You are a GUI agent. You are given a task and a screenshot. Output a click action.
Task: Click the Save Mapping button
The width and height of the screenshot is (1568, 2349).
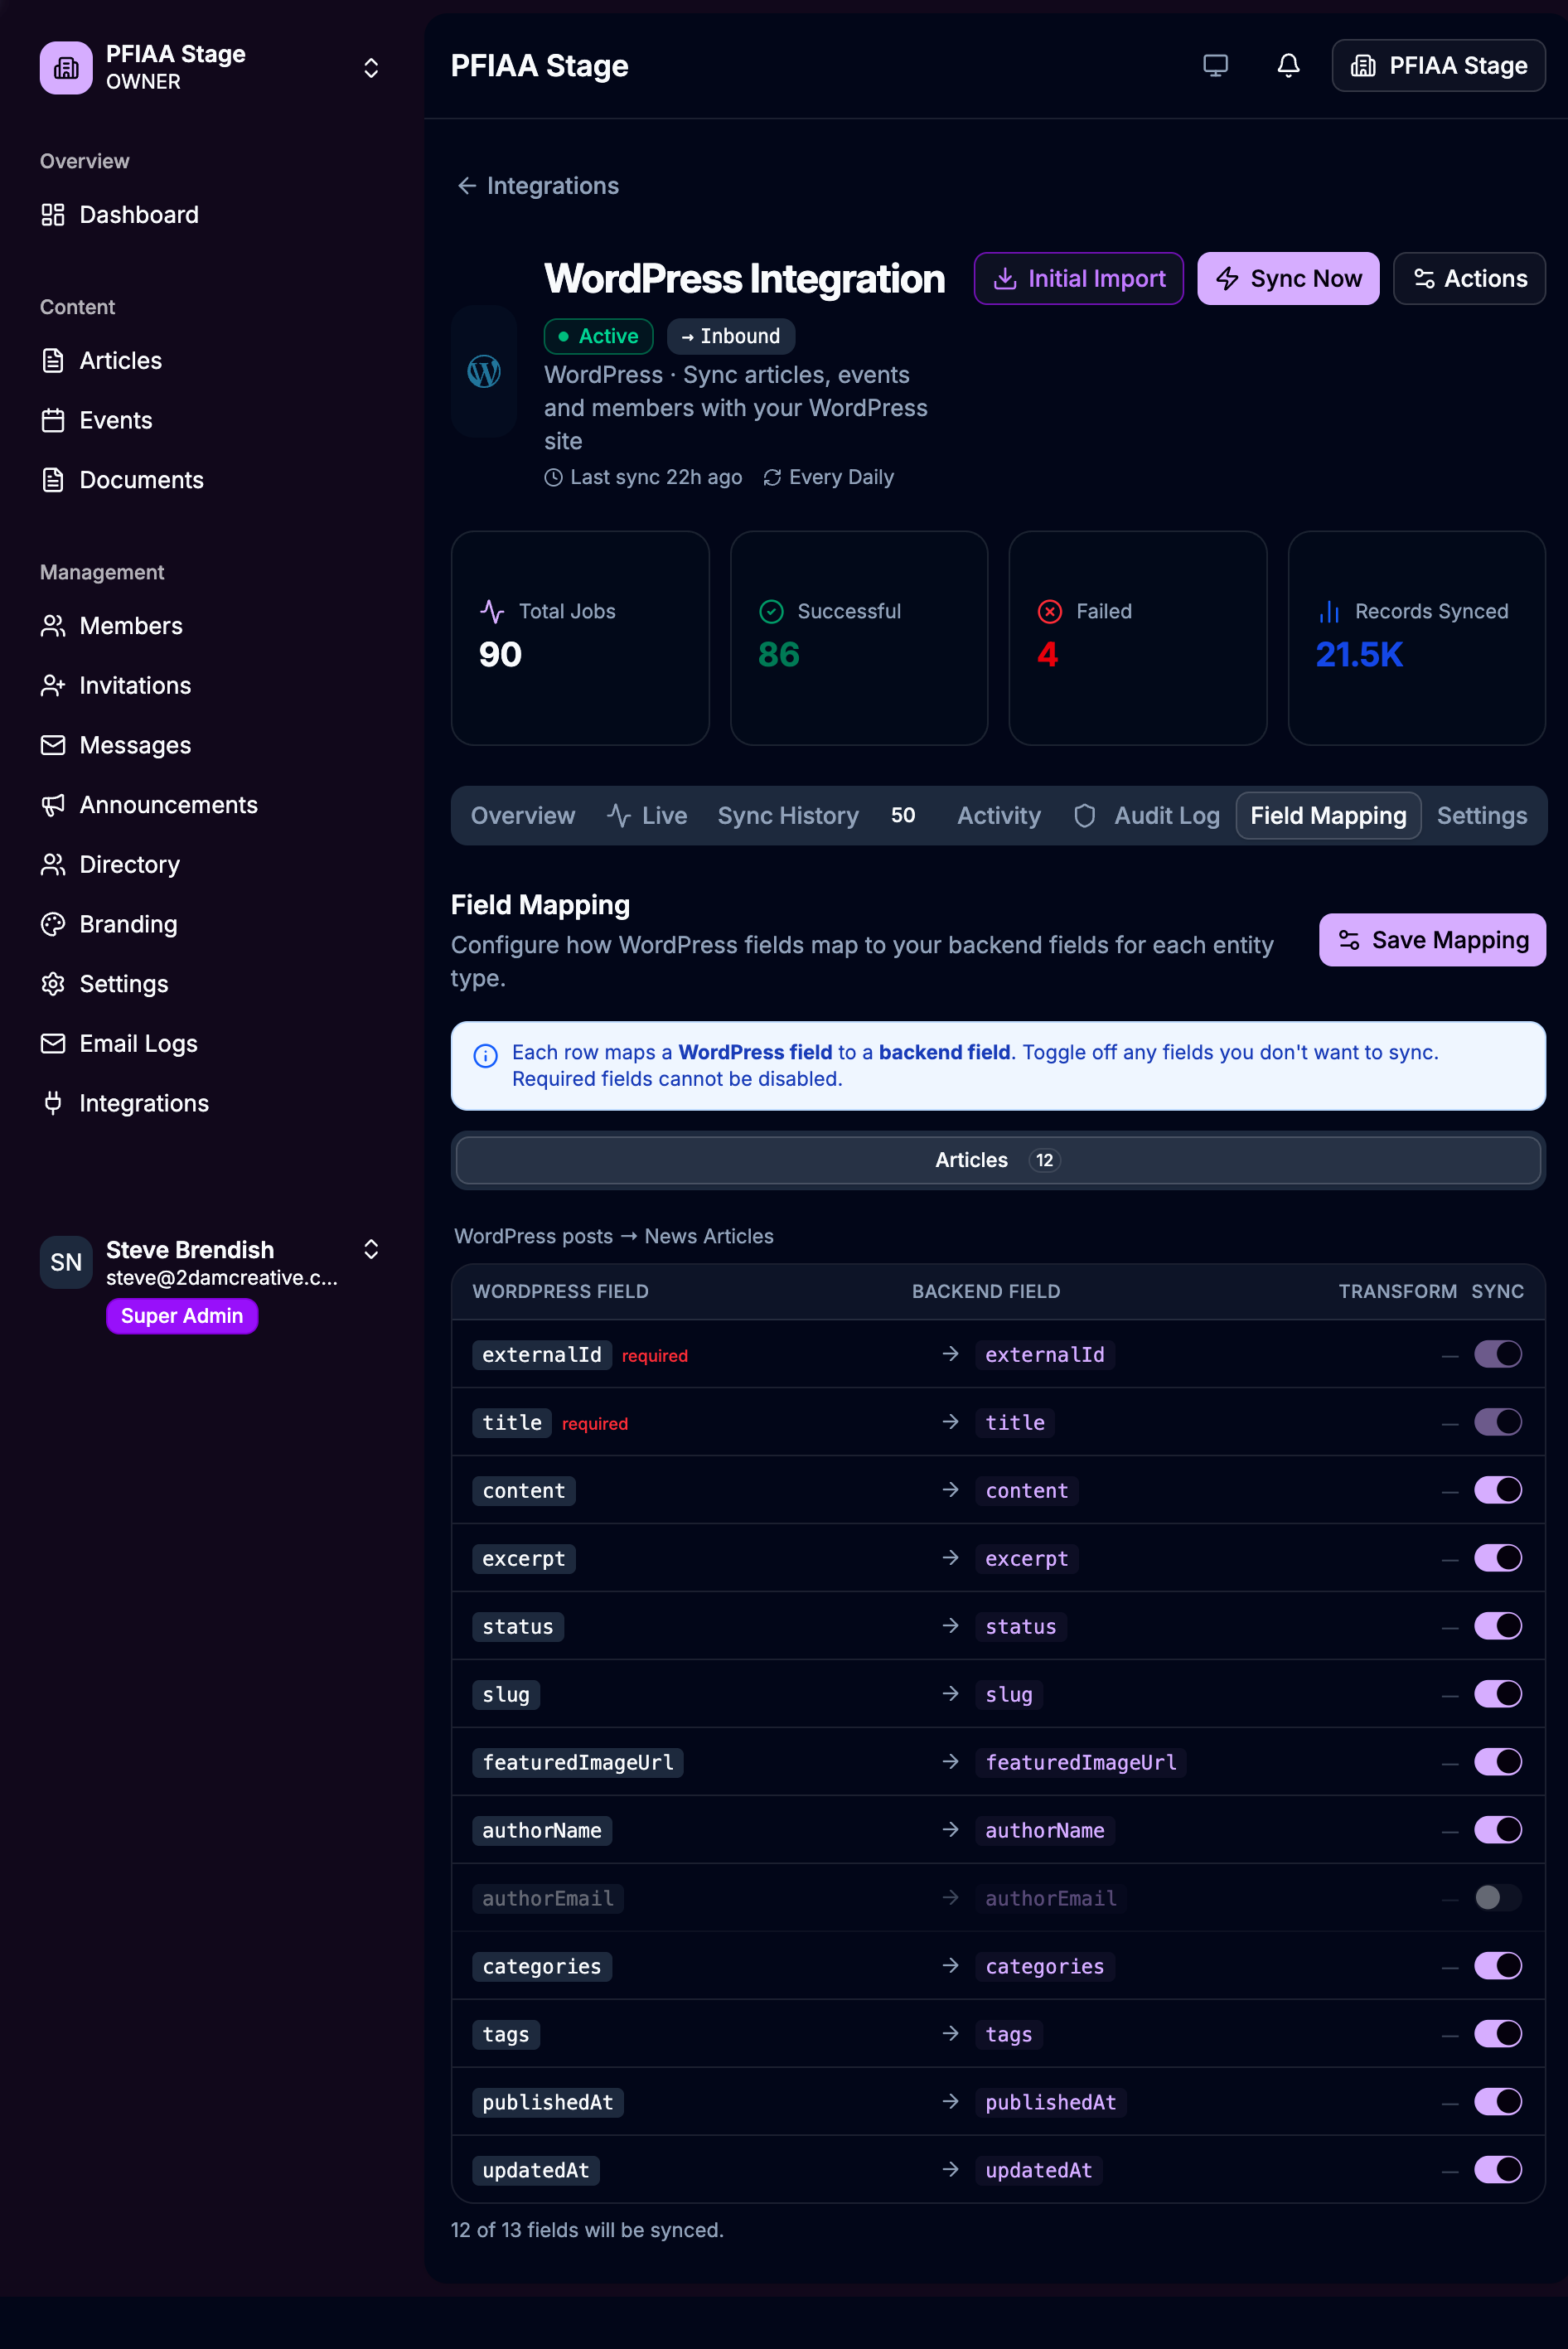[x=1432, y=940]
